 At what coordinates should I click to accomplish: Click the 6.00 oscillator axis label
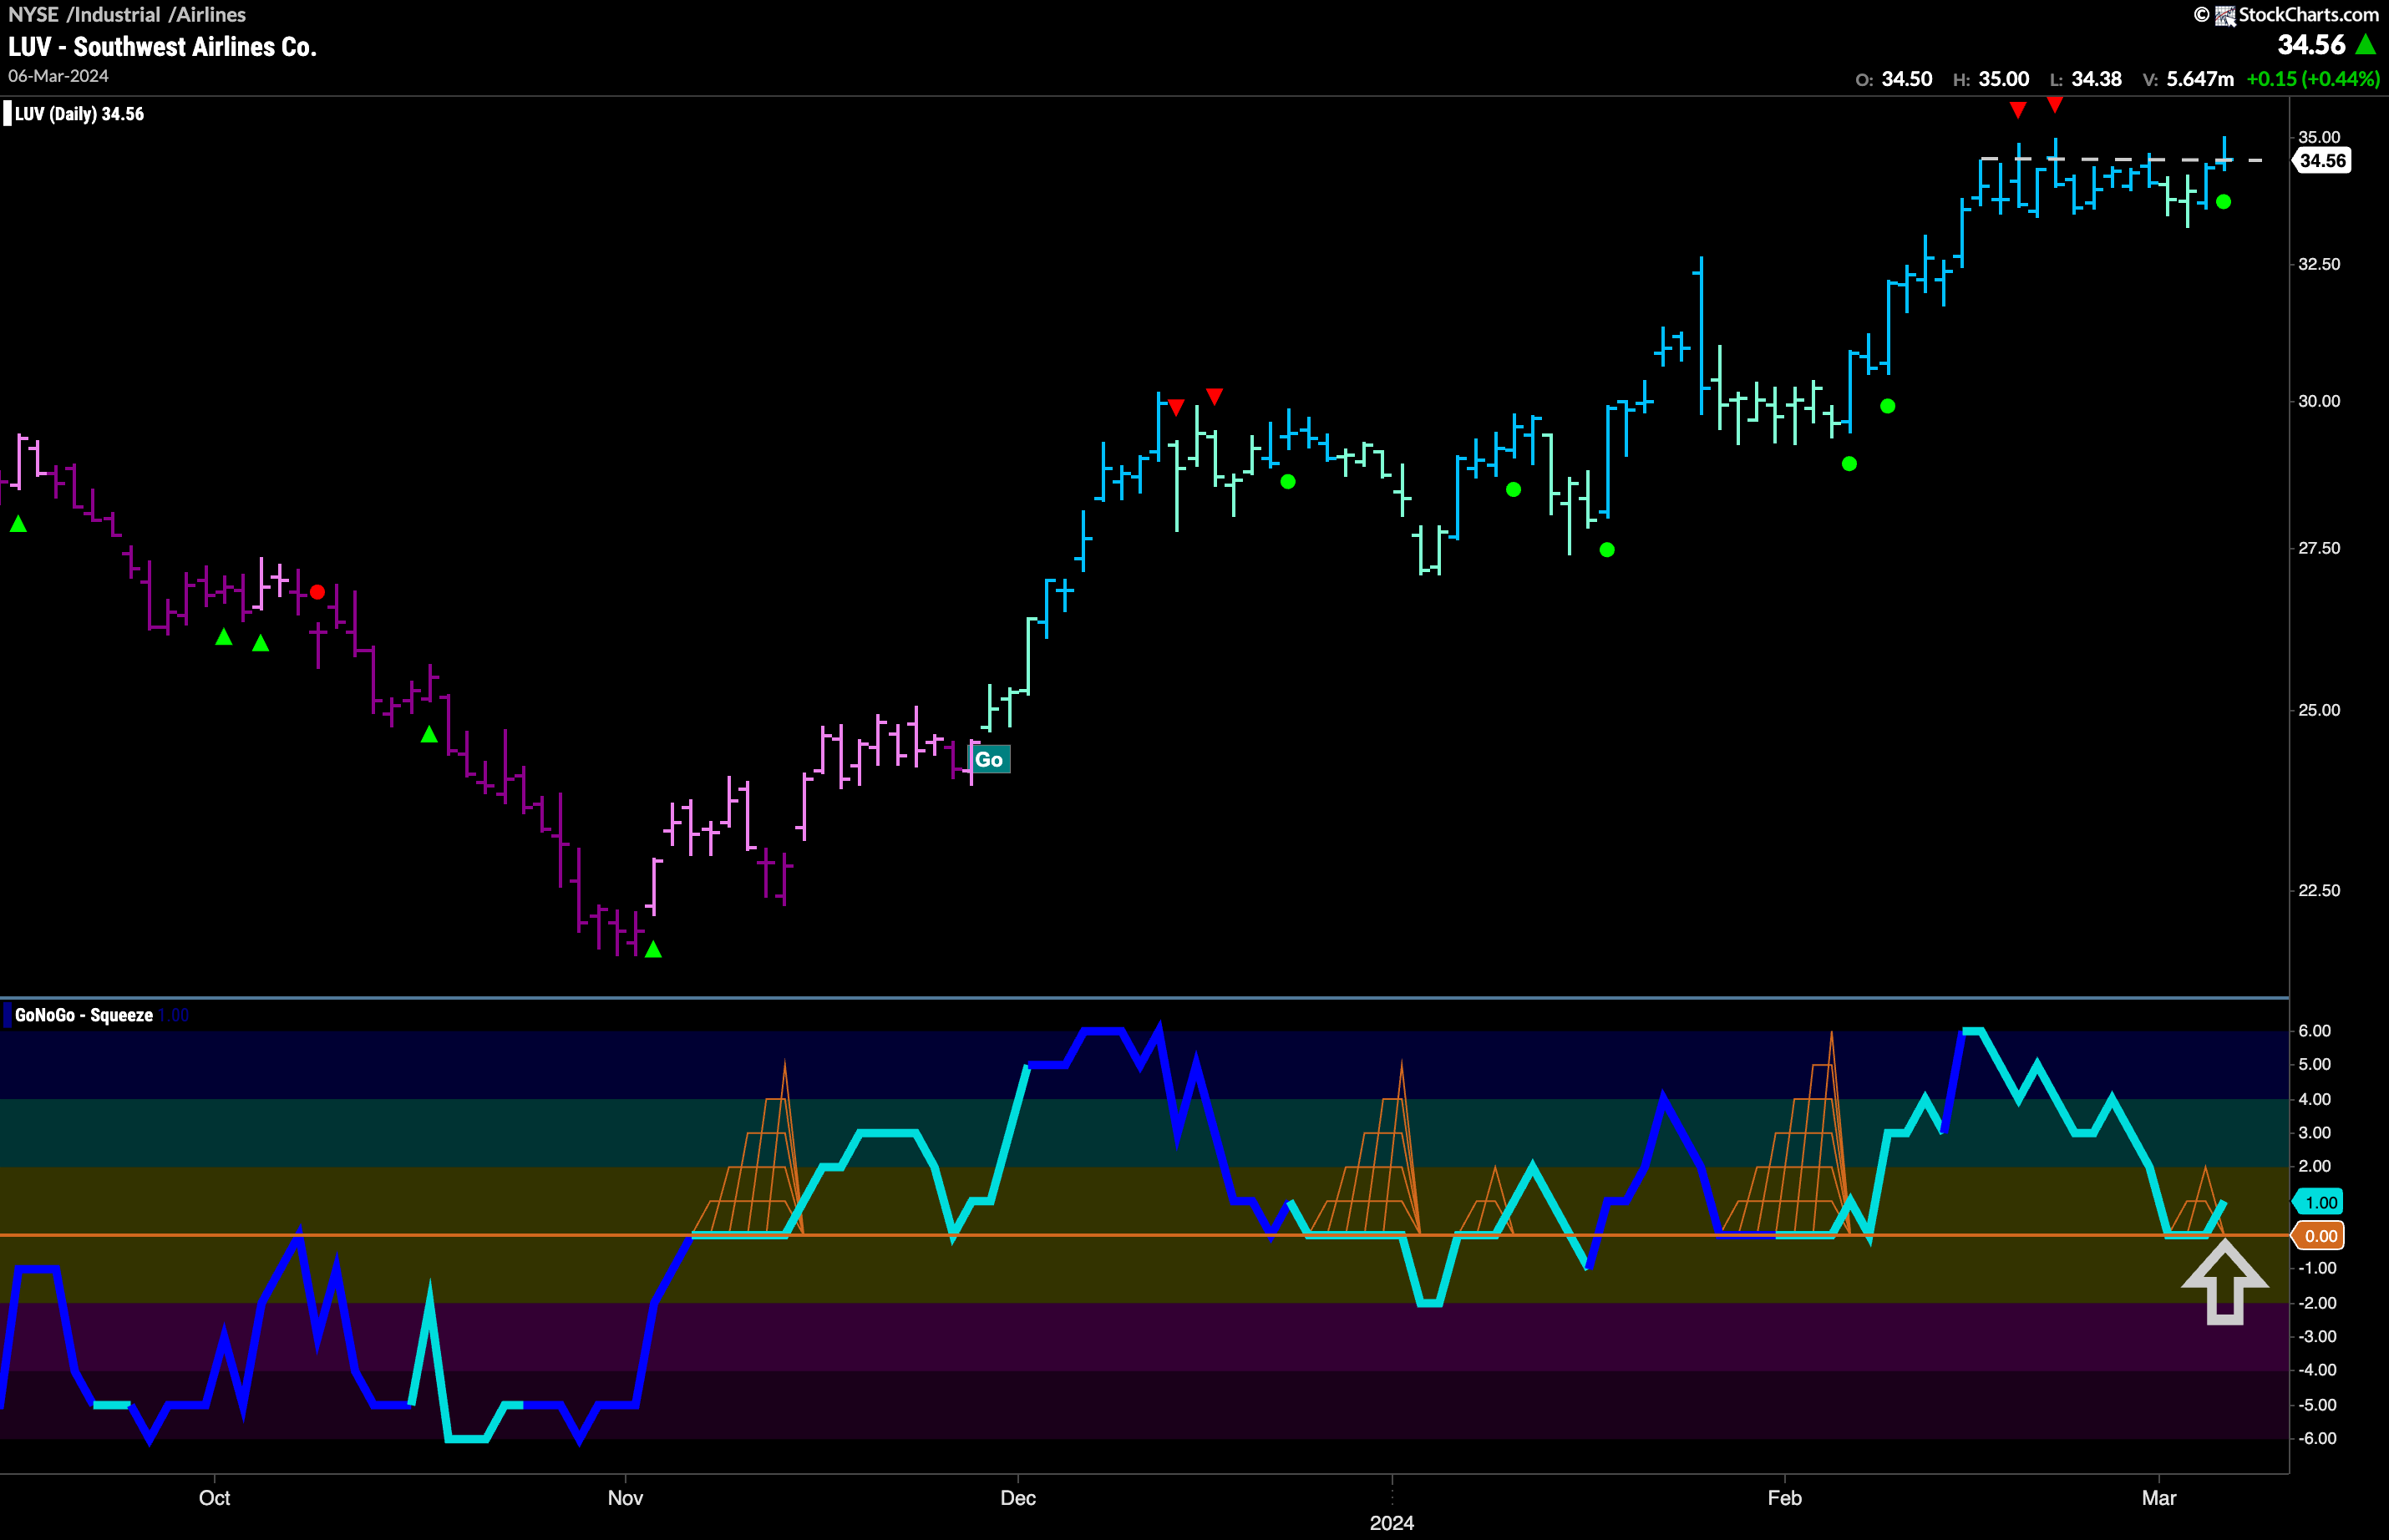pyautogui.click(x=2315, y=1031)
